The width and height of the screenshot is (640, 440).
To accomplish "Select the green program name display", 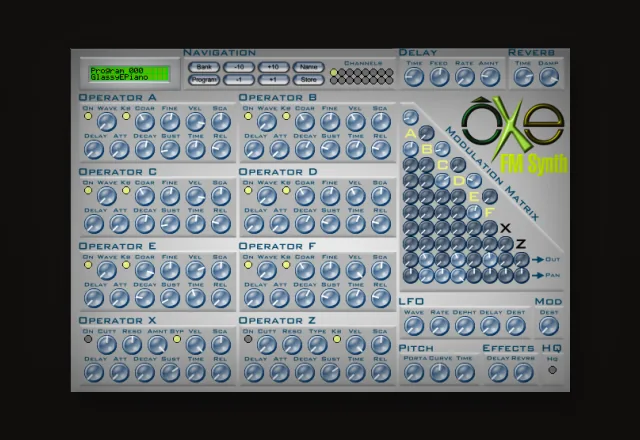I will coord(129,74).
